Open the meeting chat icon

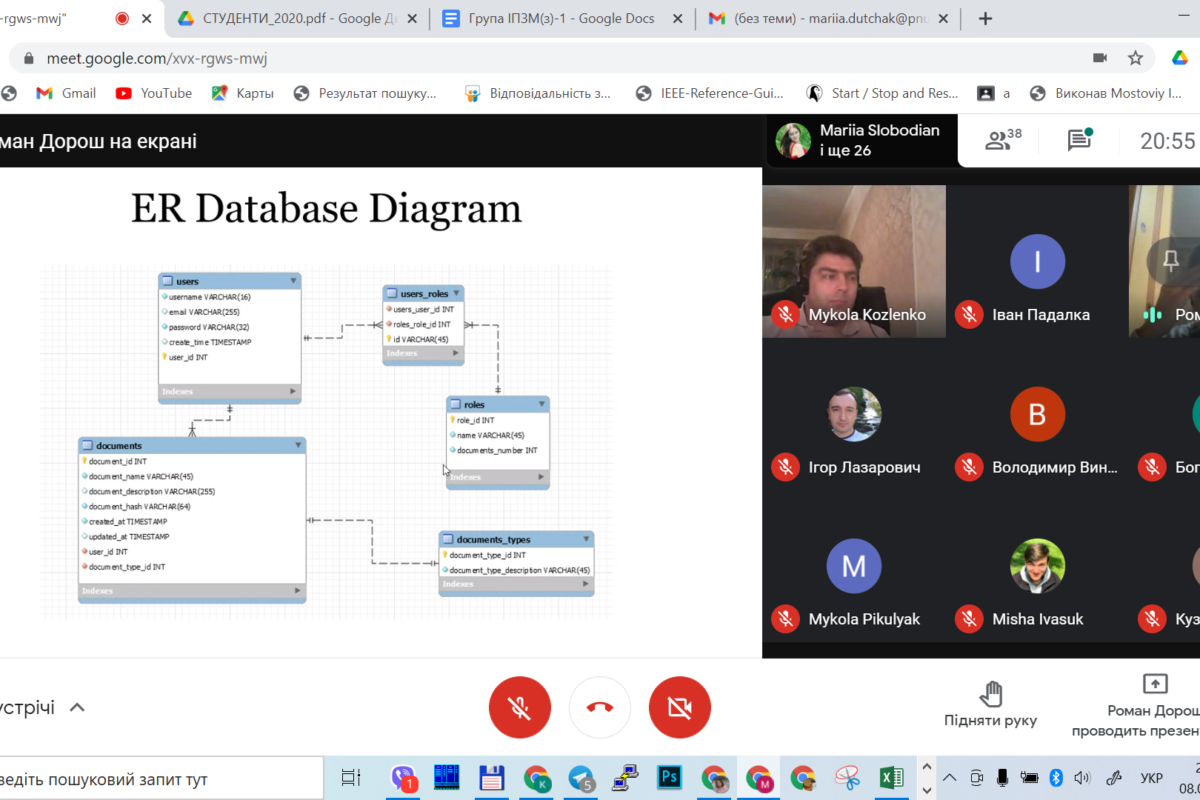pos(1079,140)
